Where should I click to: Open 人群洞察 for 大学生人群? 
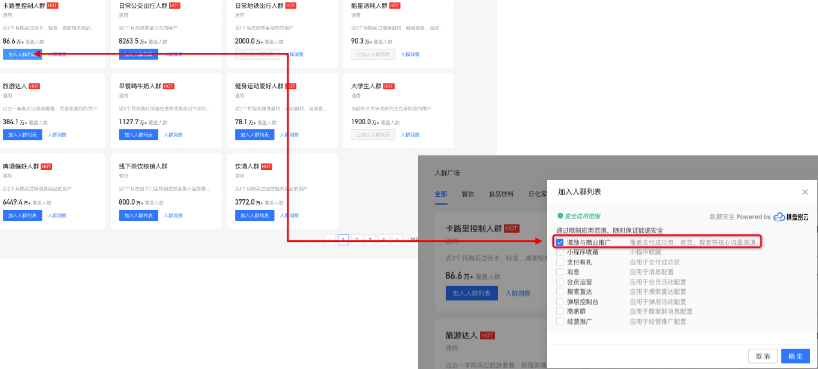pos(410,135)
